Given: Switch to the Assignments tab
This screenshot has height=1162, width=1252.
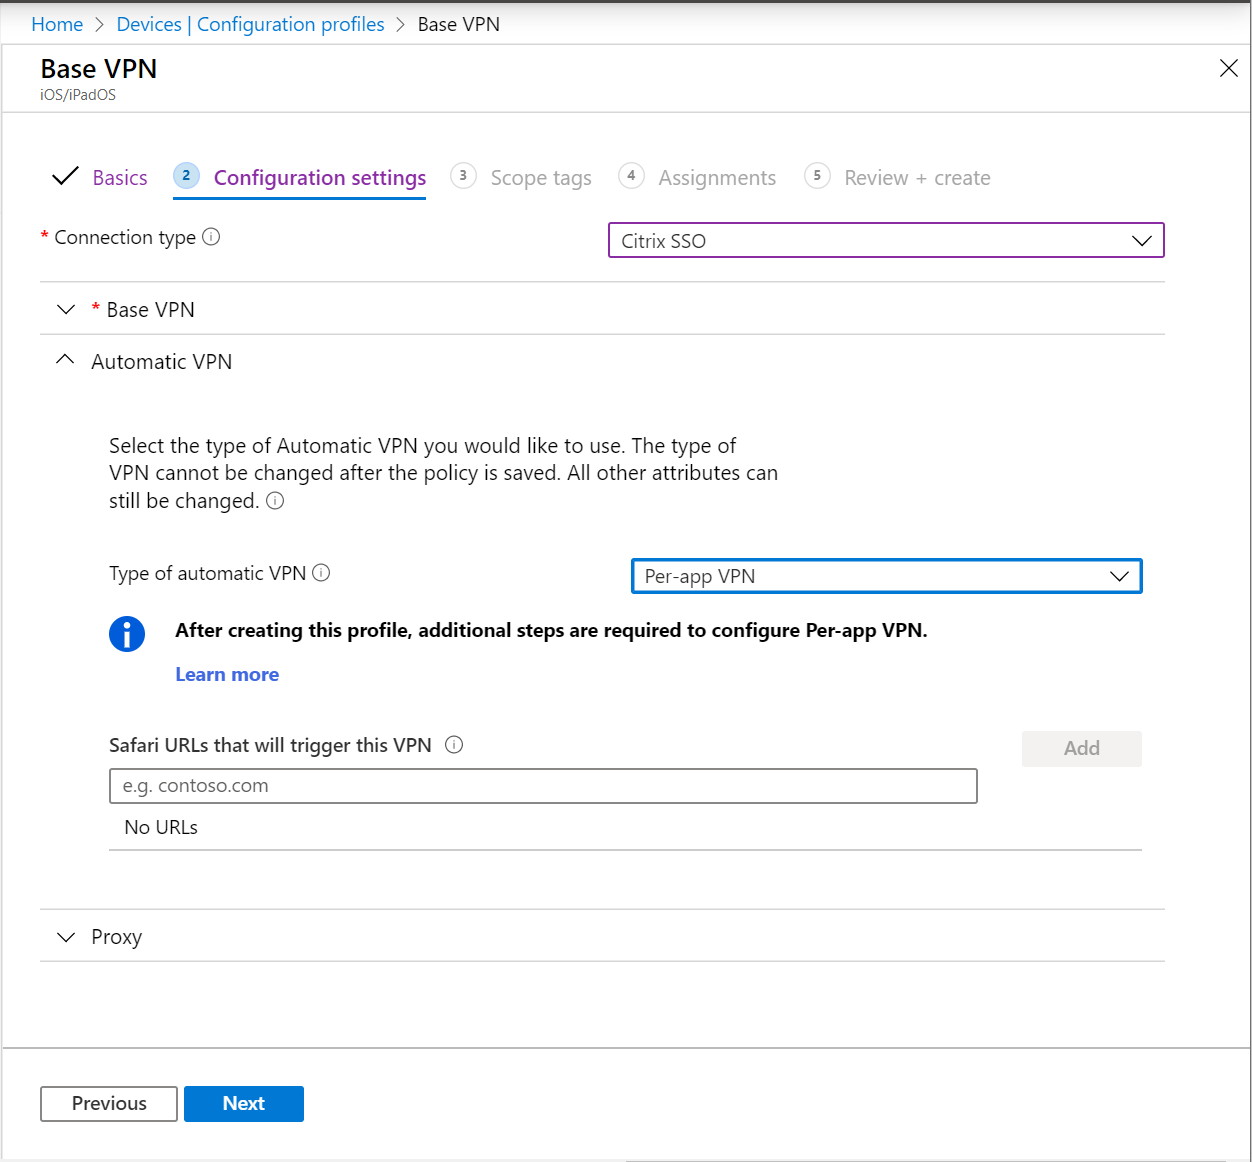Looking at the screenshot, I should click(x=717, y=178).
